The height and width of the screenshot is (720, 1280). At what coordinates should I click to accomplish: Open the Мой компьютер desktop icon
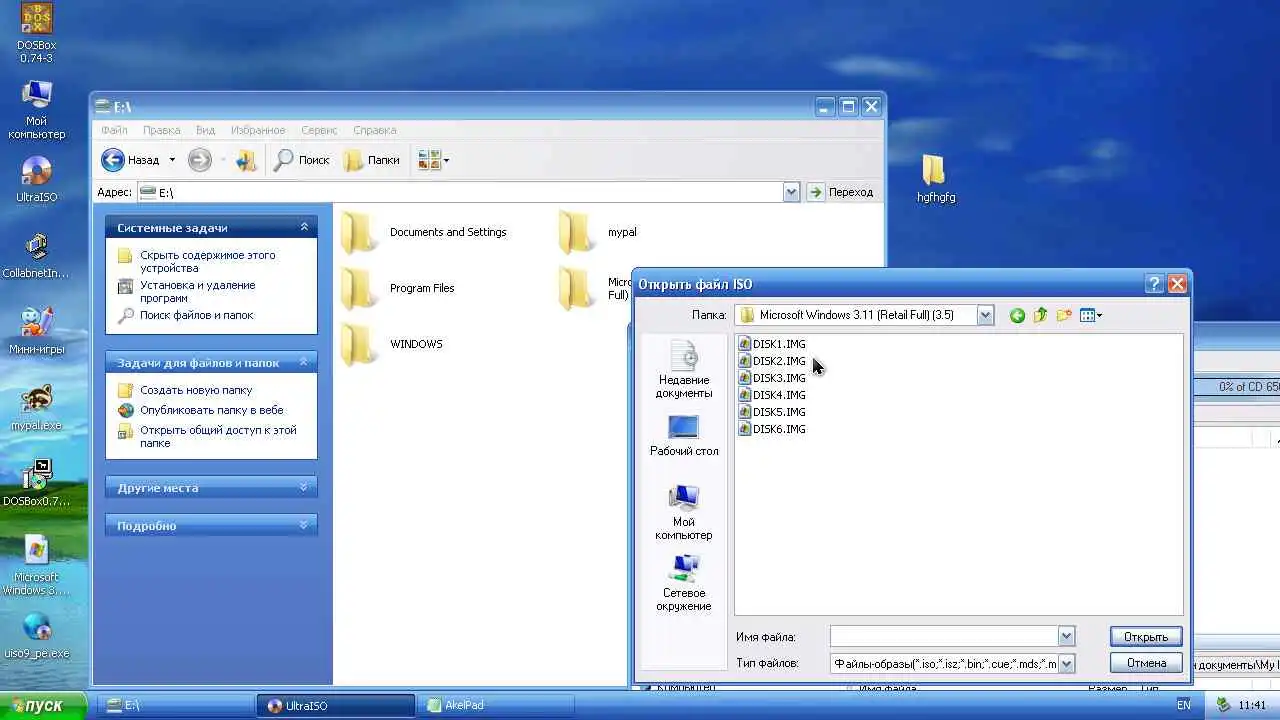tap(37, 109)
